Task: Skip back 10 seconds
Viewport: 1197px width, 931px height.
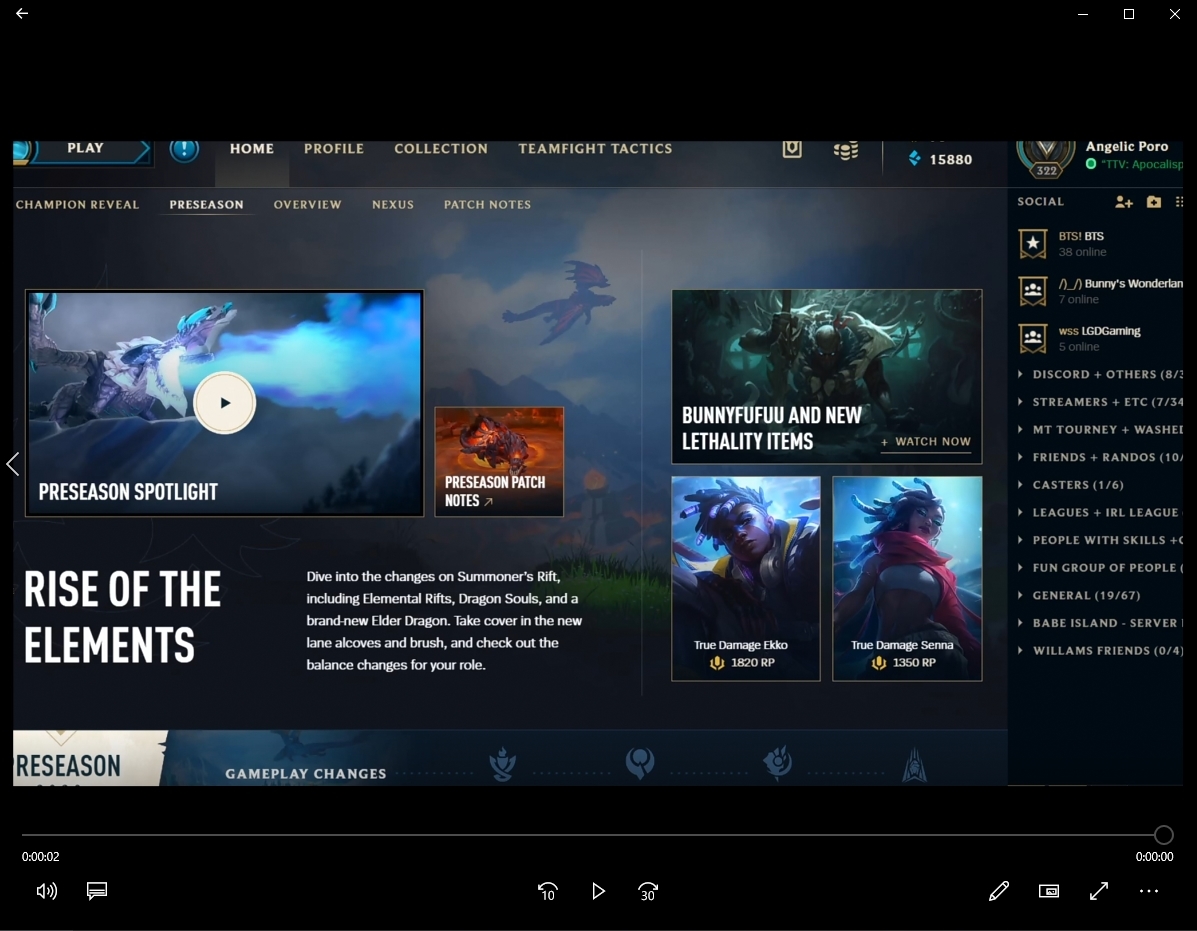Action: (547, 891)
